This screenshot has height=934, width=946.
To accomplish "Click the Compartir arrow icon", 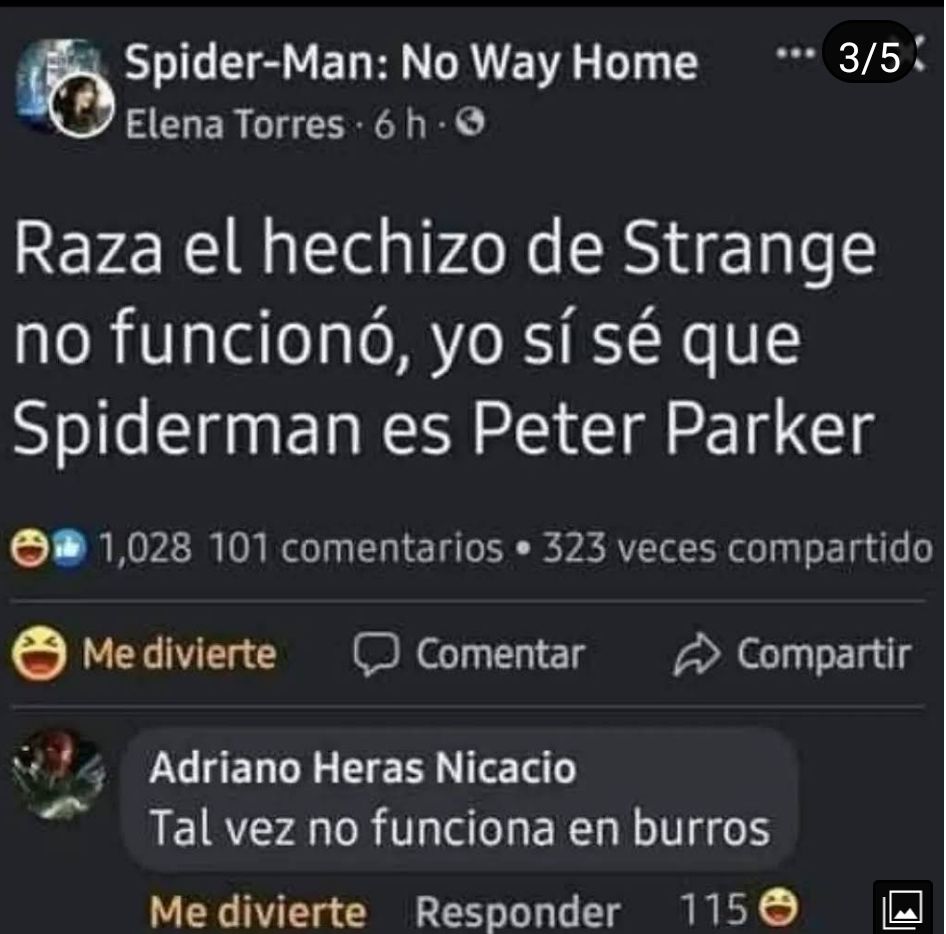I will pos(697,654).
